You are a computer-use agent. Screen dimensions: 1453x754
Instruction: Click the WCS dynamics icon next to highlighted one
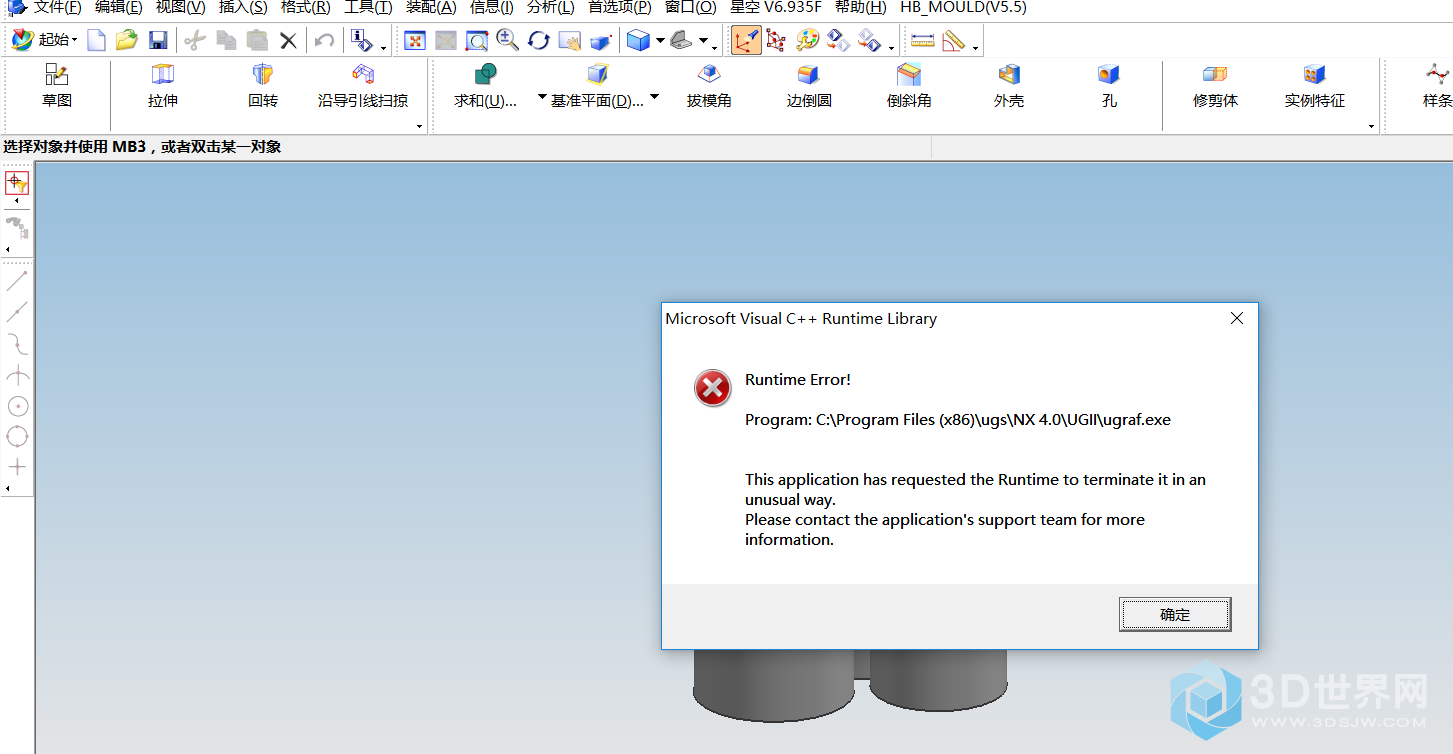(776, 40)
